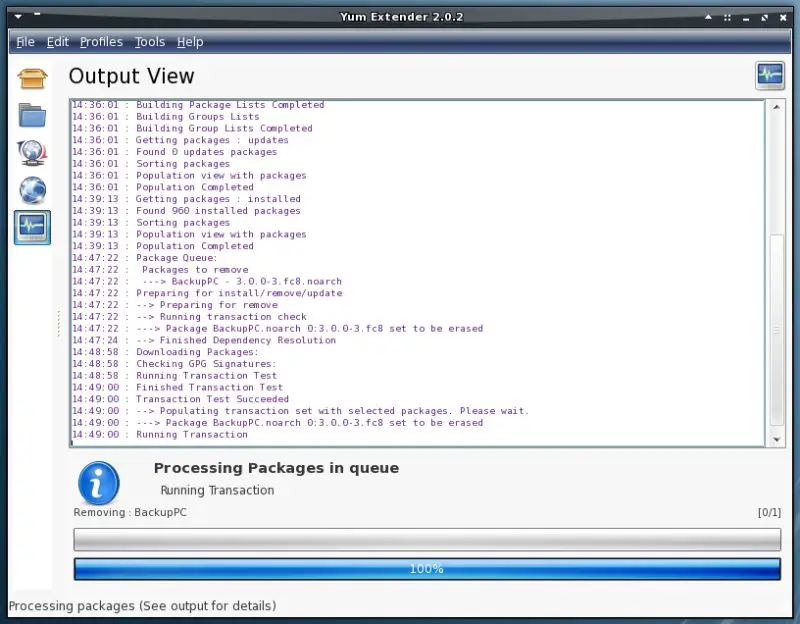Viewport: 800px width, 624px height.
Task: Open the Groups view folder icon
Action: 32,115
